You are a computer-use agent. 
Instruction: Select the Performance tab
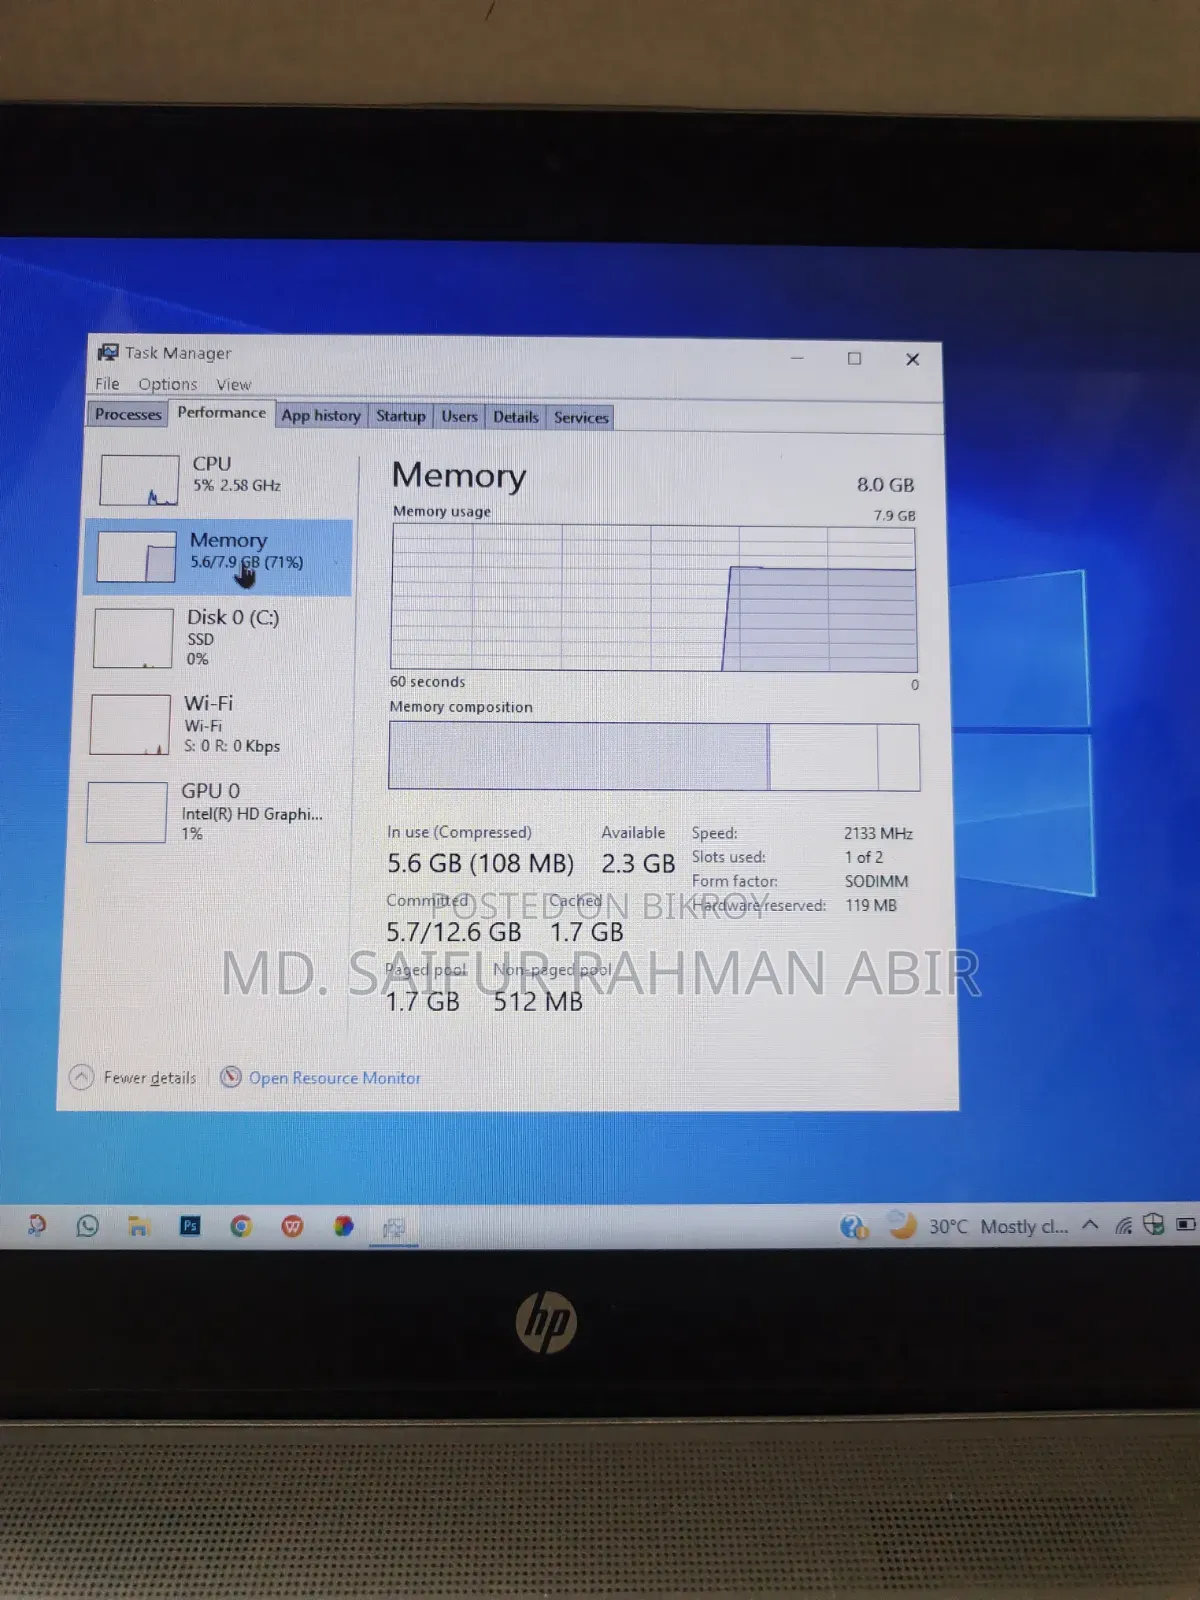pos(221,412)
